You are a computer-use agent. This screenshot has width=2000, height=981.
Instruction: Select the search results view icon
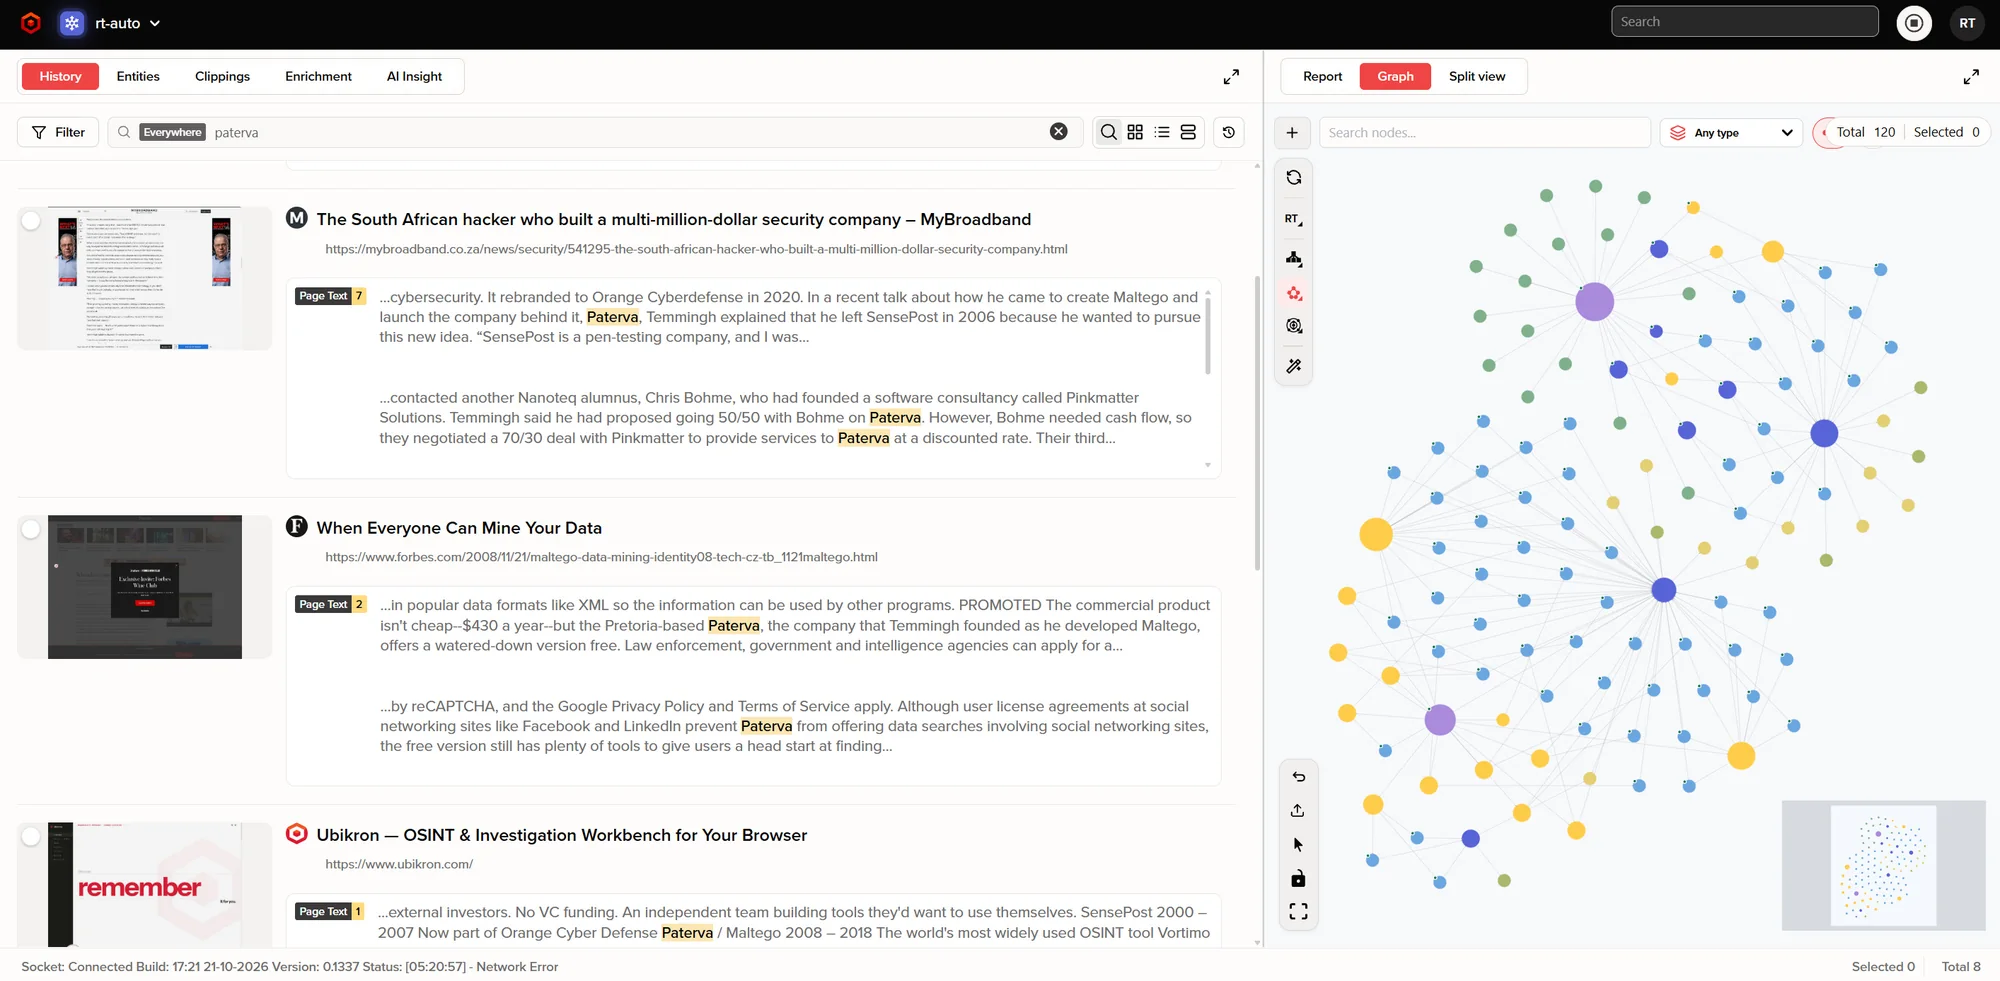click(1109, 132)
